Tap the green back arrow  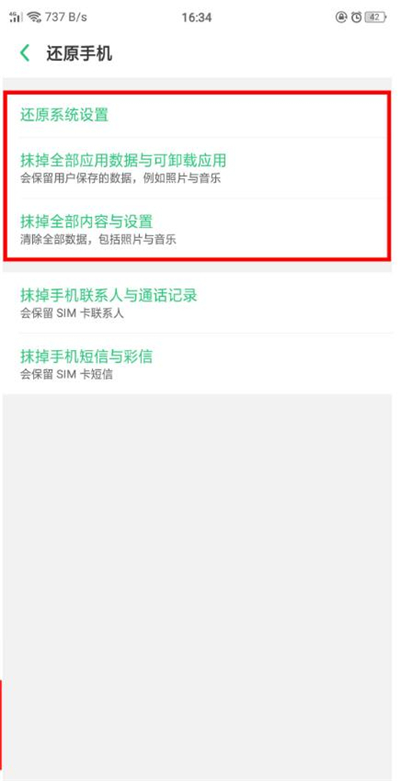24,53
